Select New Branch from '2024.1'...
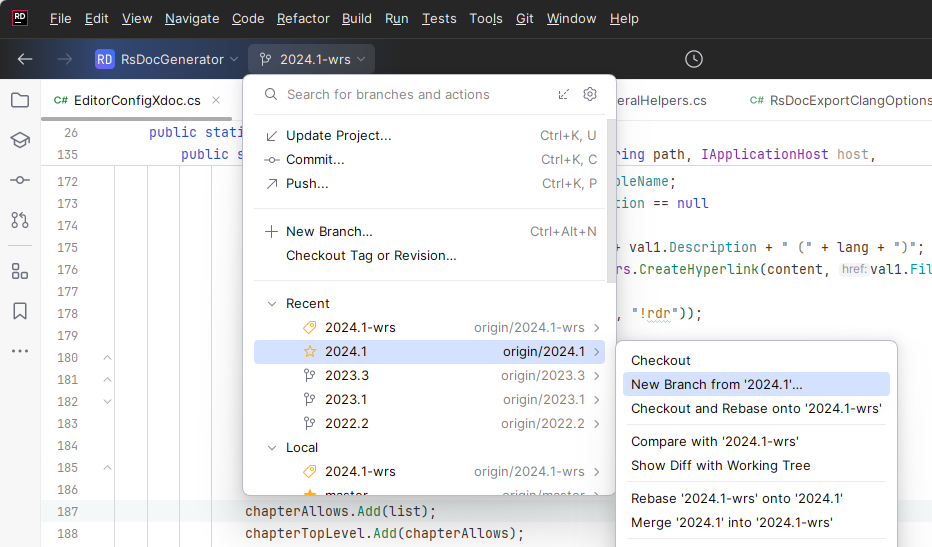This screenshot has width=932, height=547. click(x=716, y=384)
